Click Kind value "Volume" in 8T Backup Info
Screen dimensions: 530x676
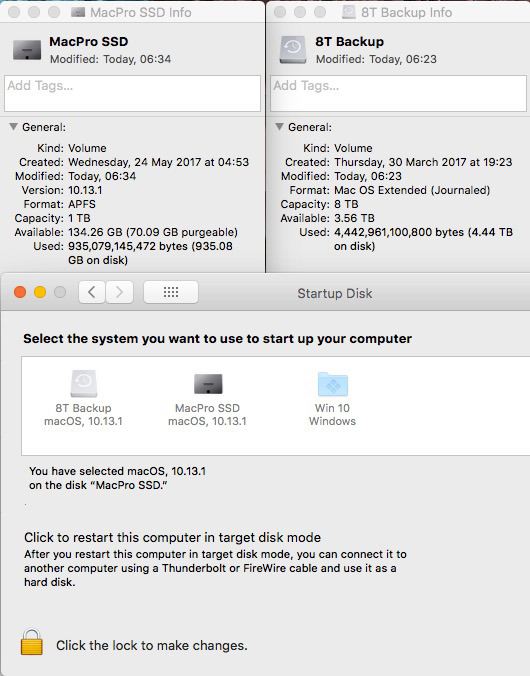point(353,148)
